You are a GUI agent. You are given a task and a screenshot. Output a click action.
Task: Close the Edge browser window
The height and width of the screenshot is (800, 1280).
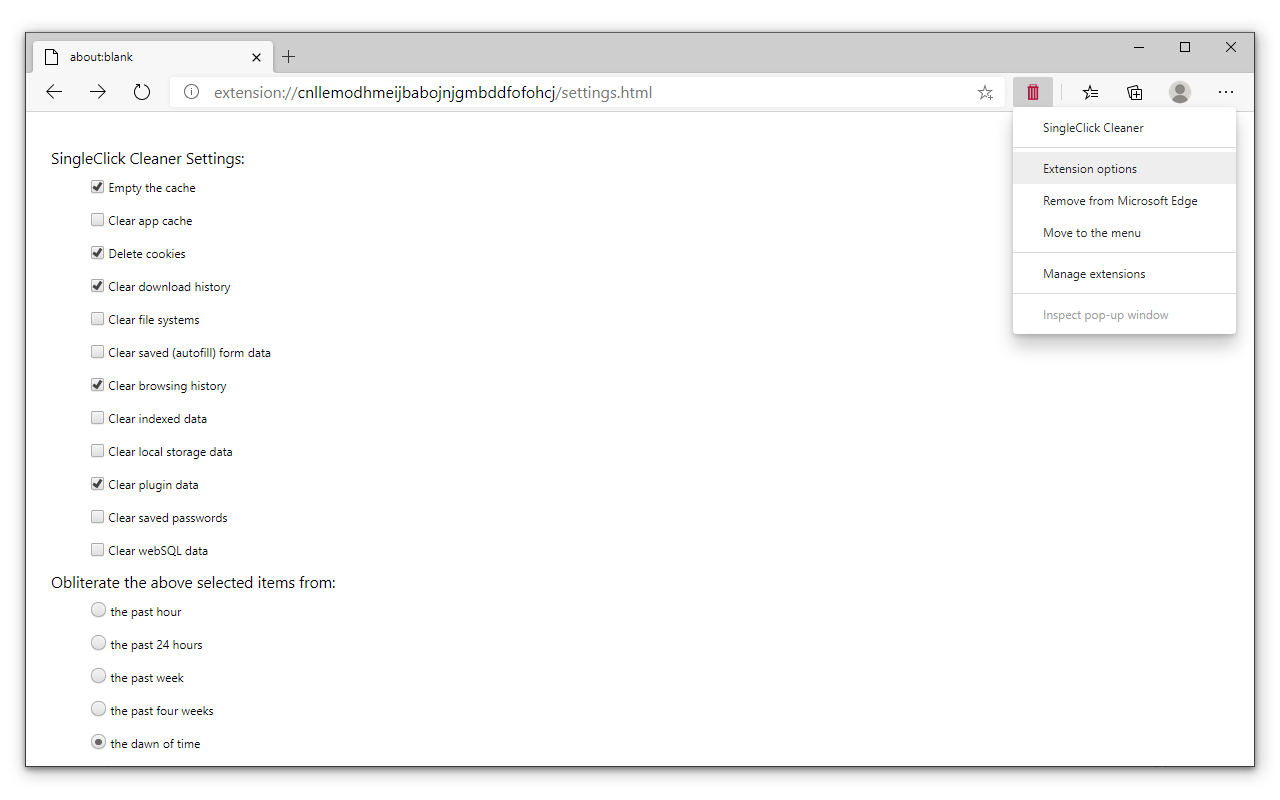1231,47
